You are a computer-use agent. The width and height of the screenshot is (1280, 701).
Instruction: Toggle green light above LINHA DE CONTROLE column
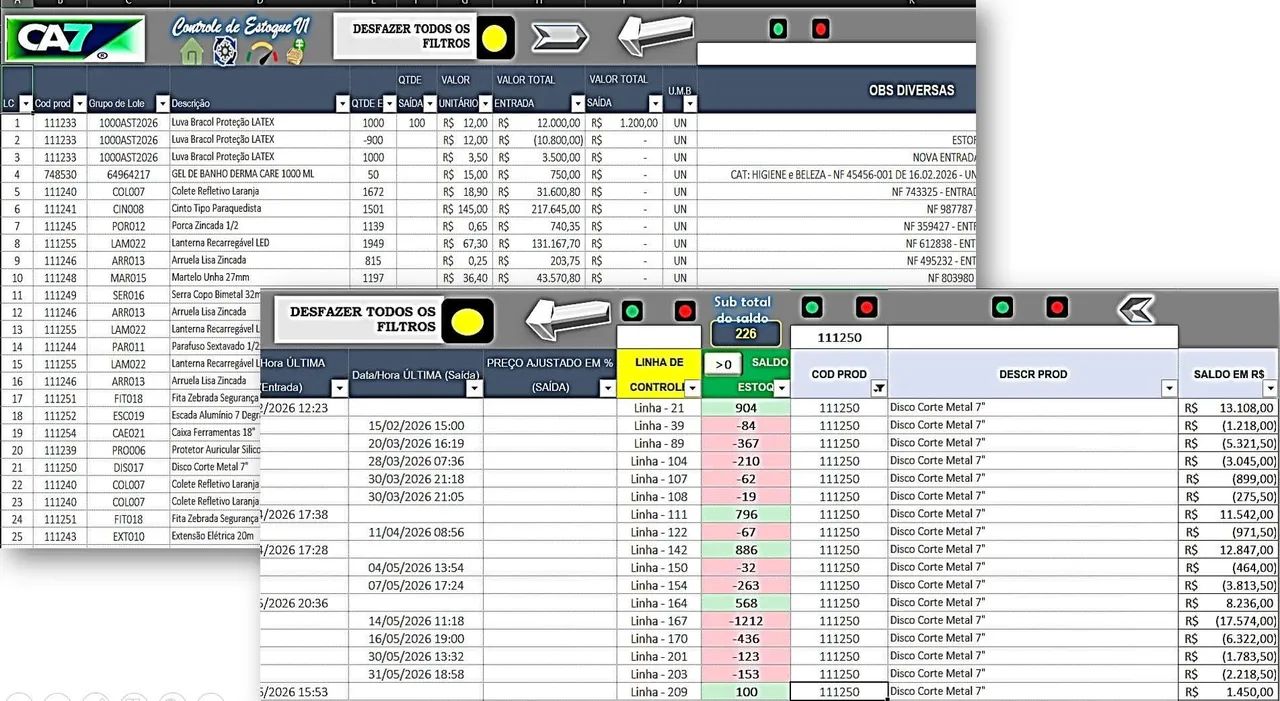pos(632,311)
